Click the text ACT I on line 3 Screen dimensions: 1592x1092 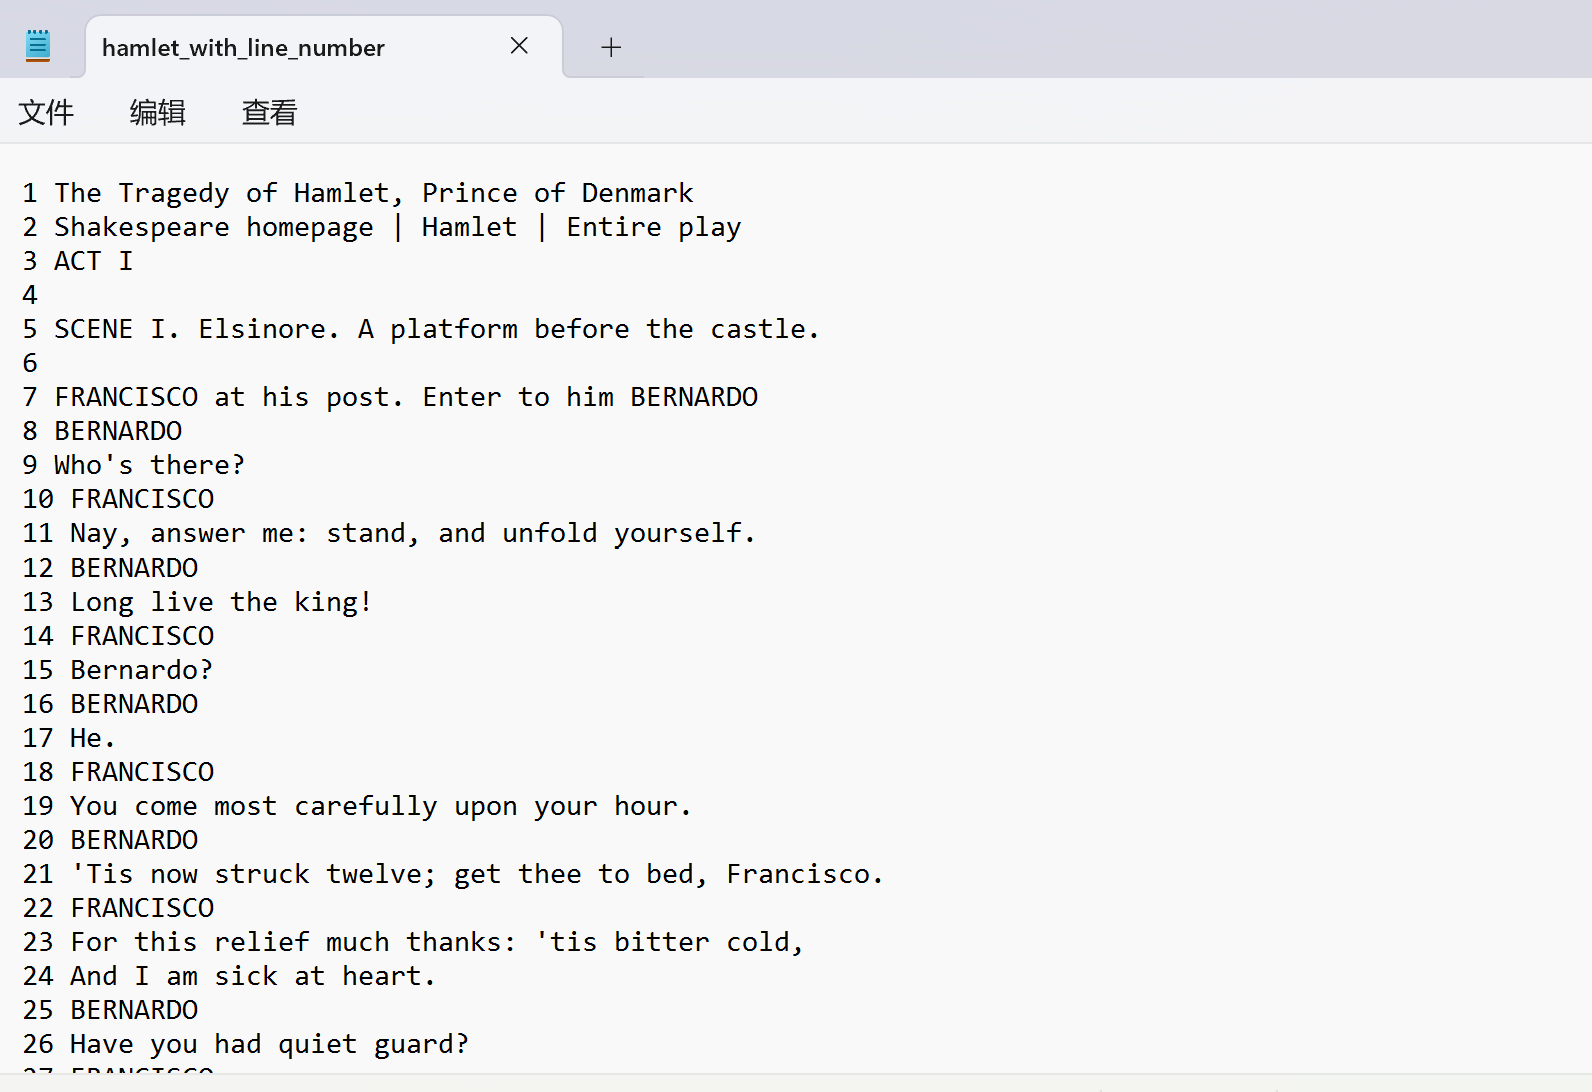[x=93, y=261]
